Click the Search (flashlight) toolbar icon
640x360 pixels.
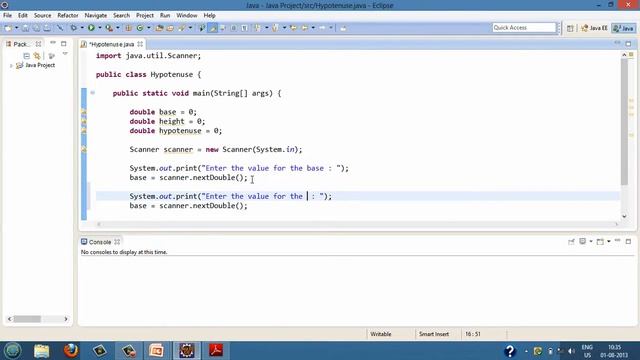182,28
